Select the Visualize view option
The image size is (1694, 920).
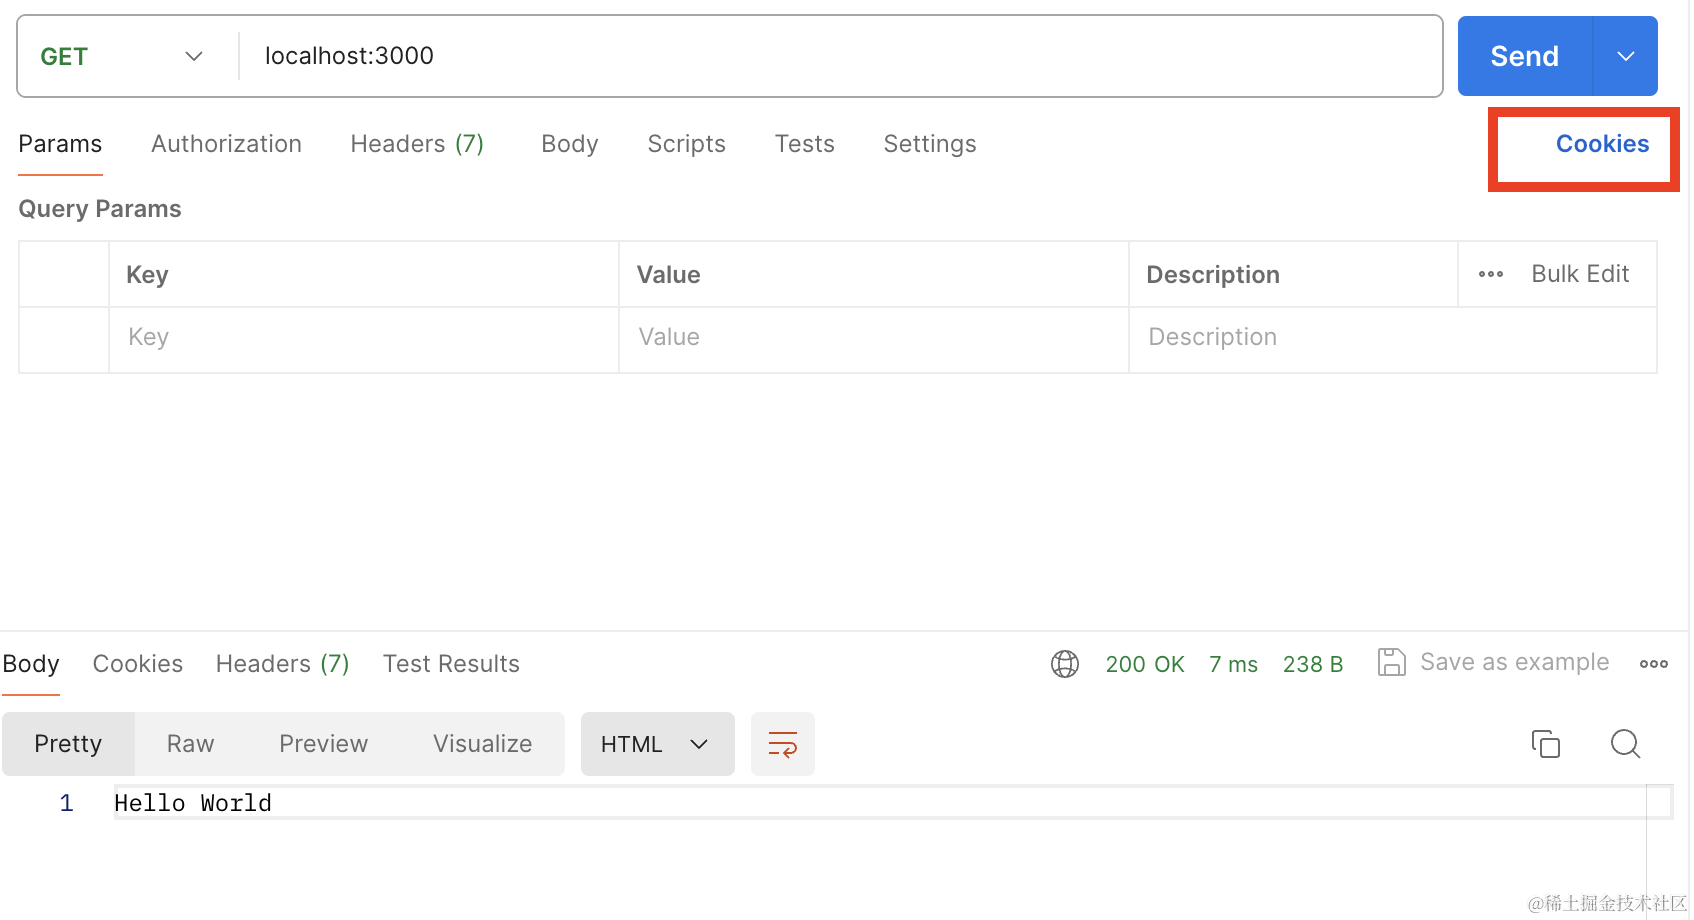click(482, 744)
